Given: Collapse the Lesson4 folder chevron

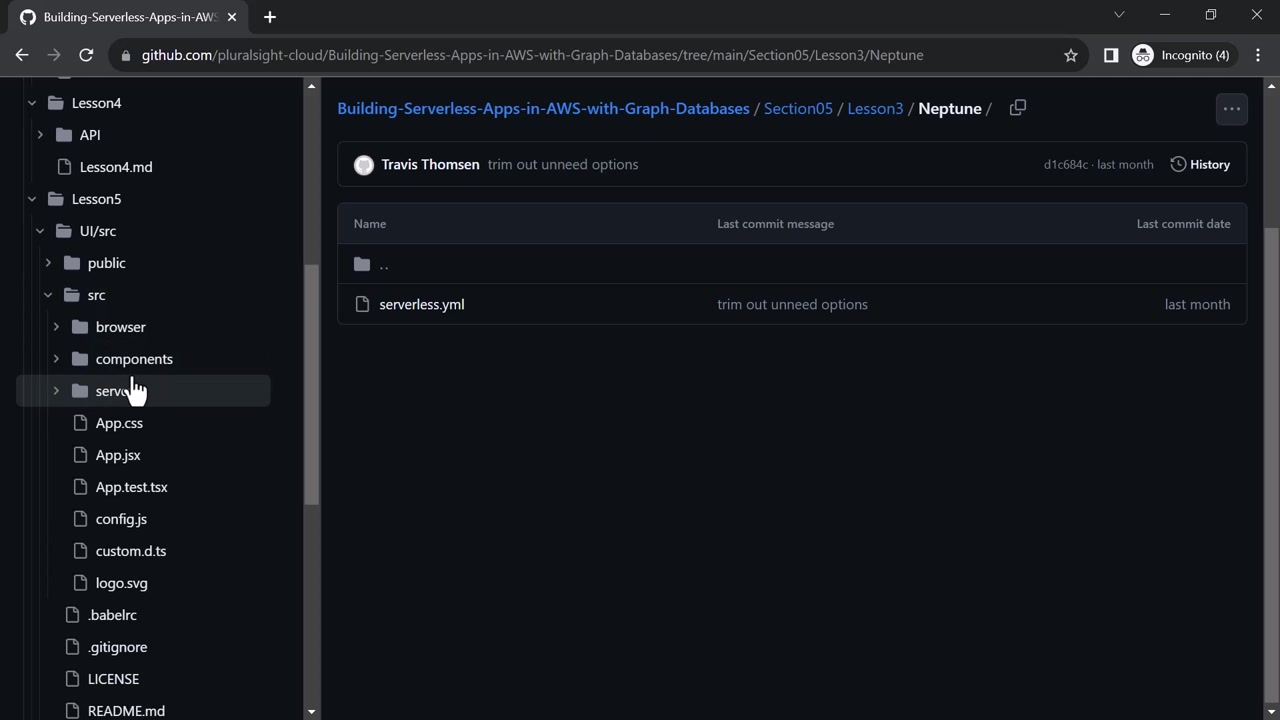Looking at the screenshot, I should (x=32, y=103).
